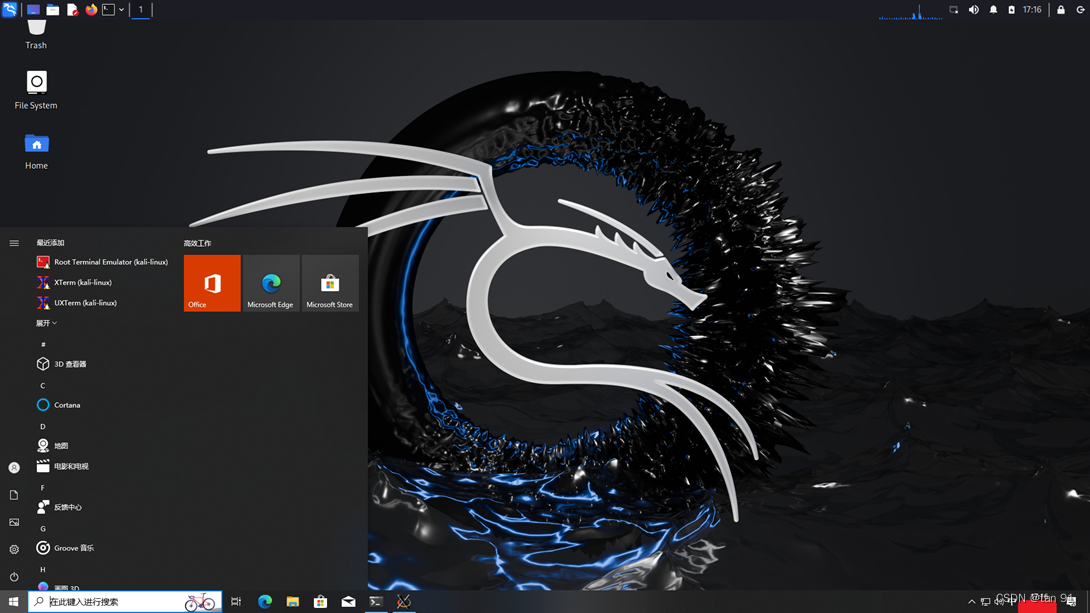This screenshot has width=1090, height=613.
Task: Open the Kali dragon applications menu
Action: point(9,9)
